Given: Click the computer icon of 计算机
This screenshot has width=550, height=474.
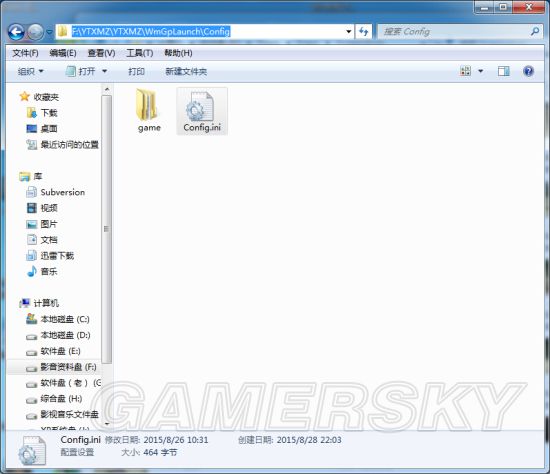Looking at the screenshot, I should tap(25, 303).
